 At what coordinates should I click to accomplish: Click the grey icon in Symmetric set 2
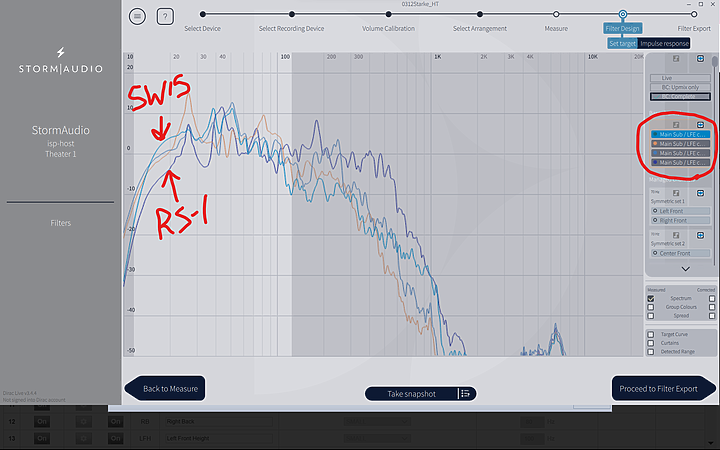pyautogui.click(x=676, y=235)
